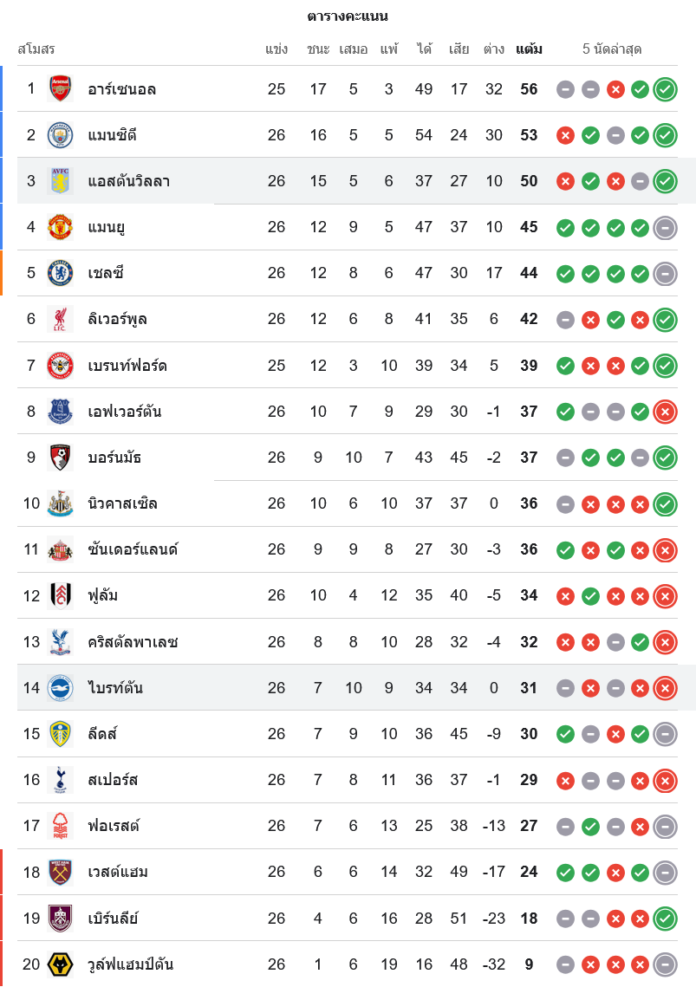Click Everton's latest match loss icon
696x1000 pixels.
(665, 411)
